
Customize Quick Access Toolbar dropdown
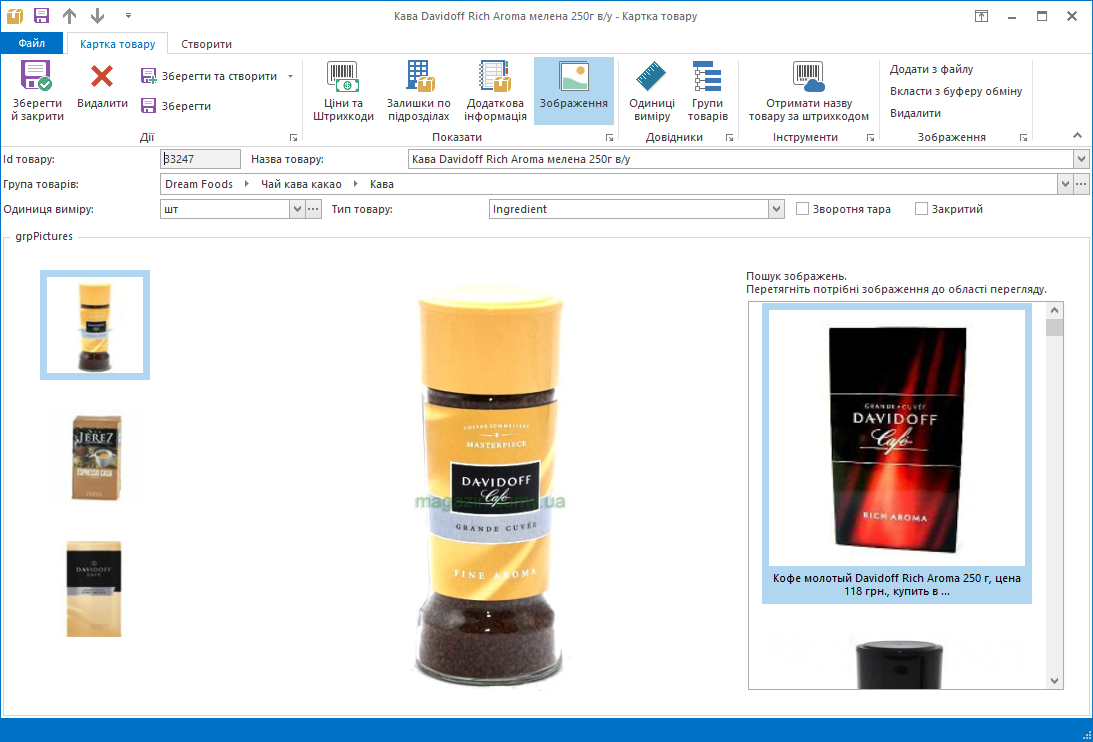click(128, 15)
